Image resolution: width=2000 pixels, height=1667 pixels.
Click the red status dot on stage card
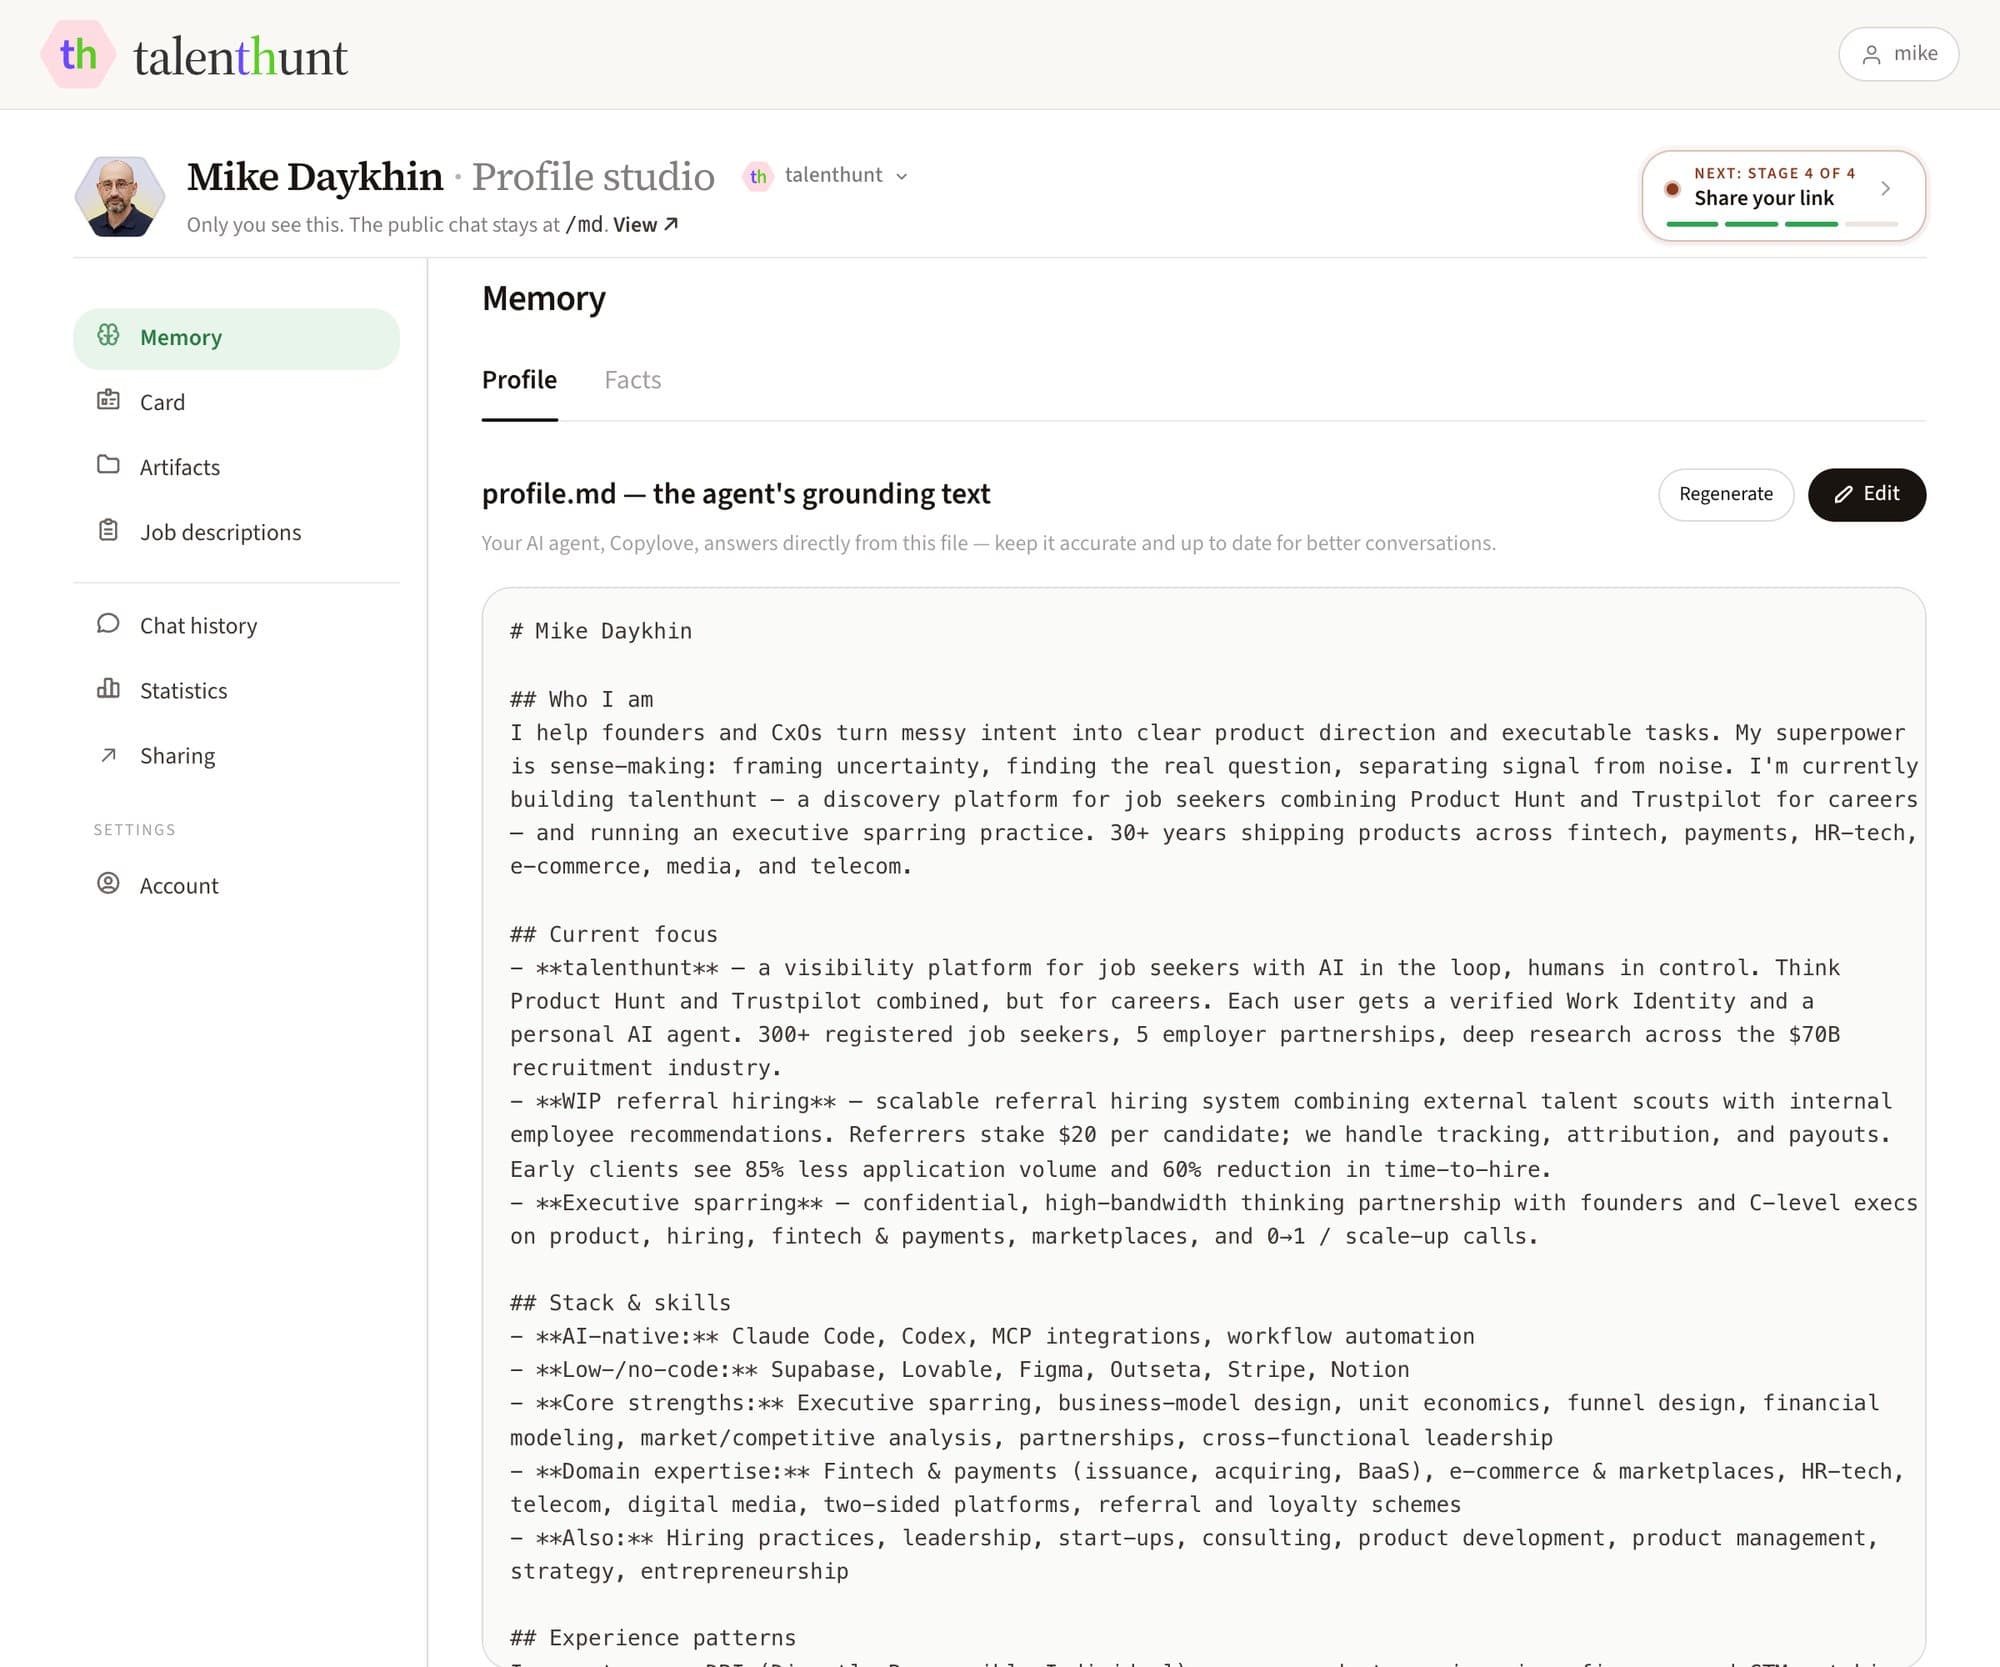[x=1672, y=189]
